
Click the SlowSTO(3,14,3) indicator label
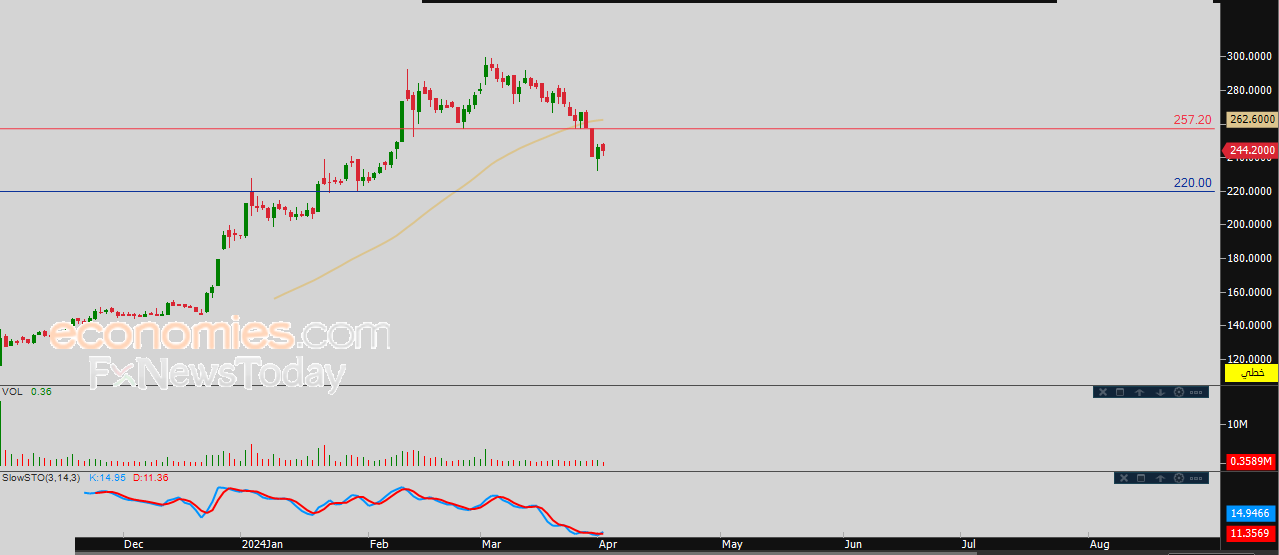(x=43, y=478)
